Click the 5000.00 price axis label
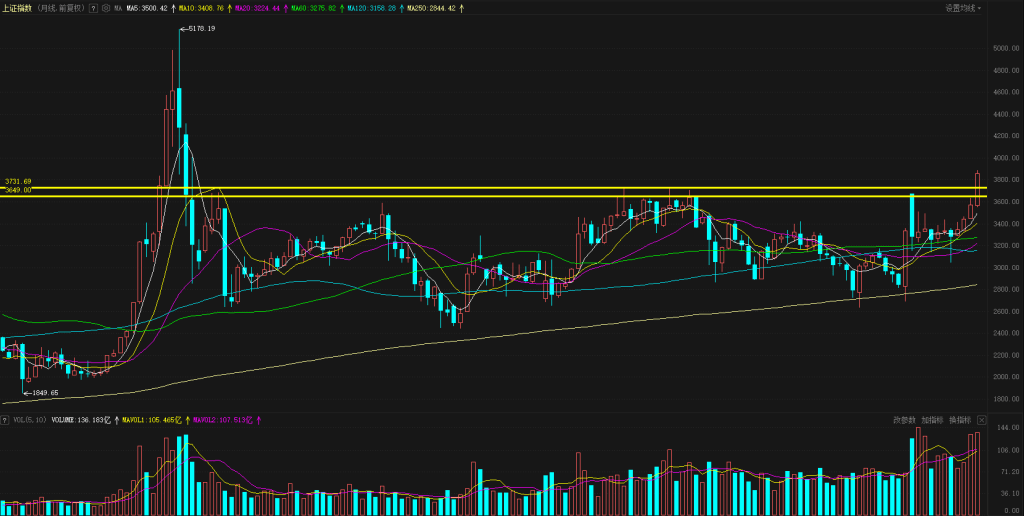The height and width of the screenshot is (516, 1024). click(x=1005, y=48)
